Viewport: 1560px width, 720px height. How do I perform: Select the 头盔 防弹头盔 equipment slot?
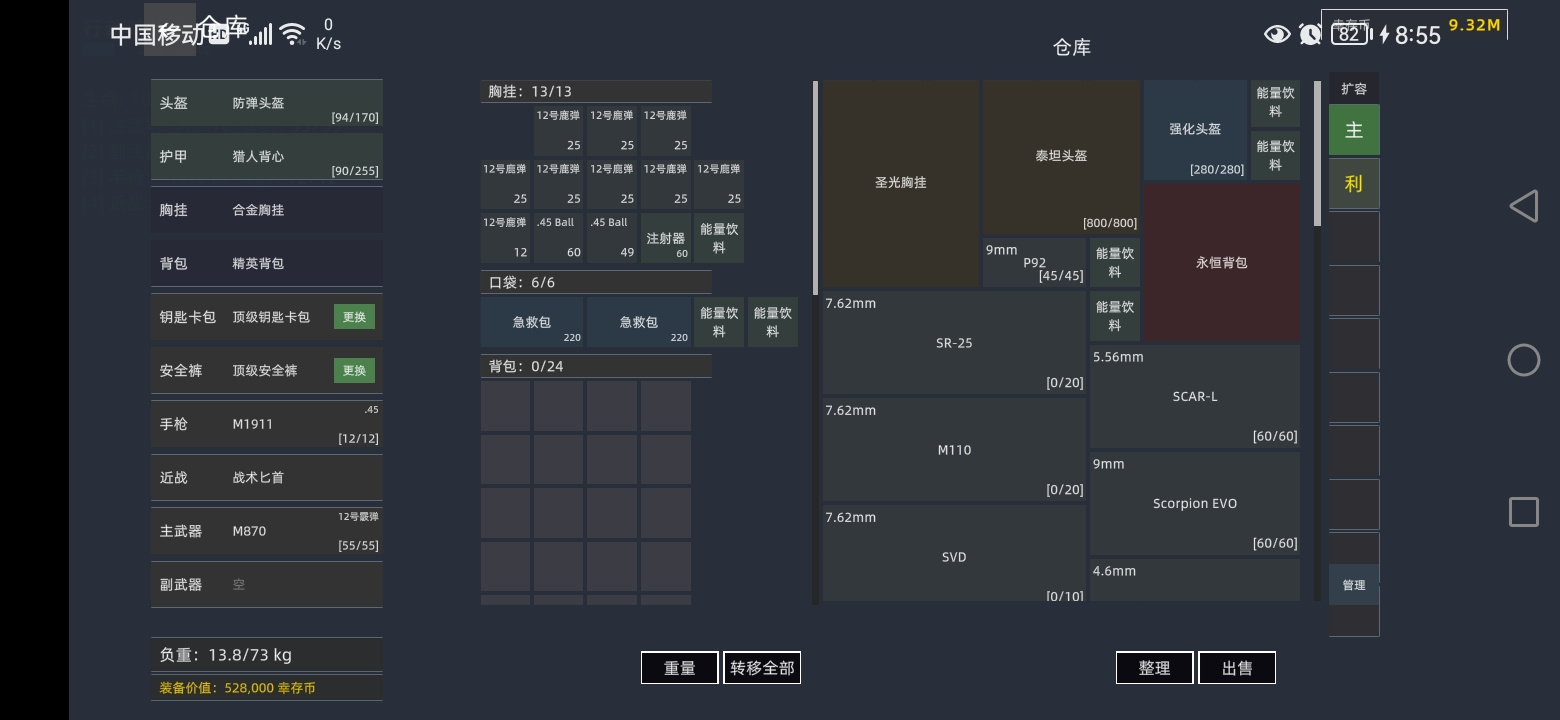(267, 103)
